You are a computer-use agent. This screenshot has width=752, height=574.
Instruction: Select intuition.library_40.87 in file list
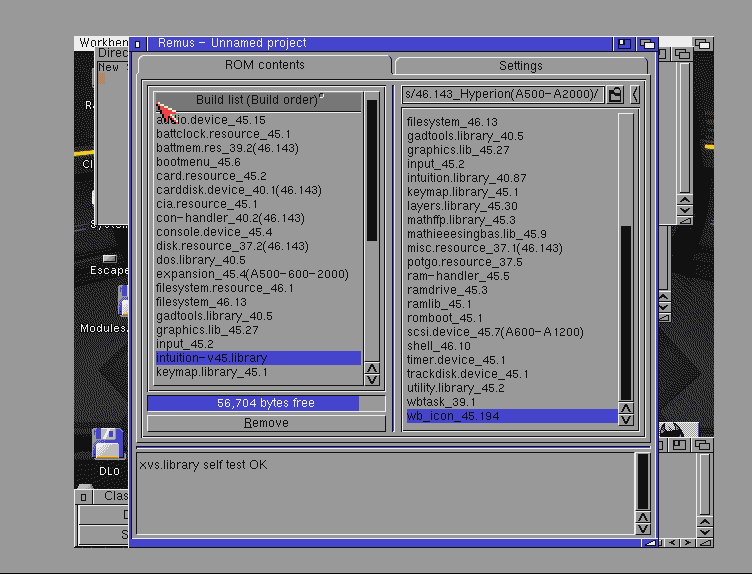click(x=466, y=178)
